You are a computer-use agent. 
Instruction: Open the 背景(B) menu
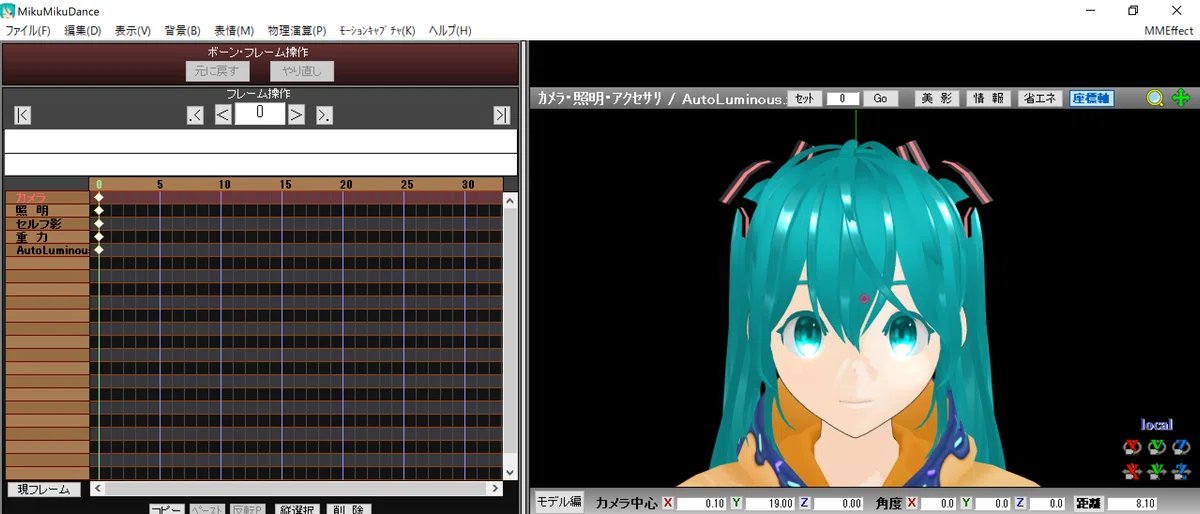[x=182, y=31]
